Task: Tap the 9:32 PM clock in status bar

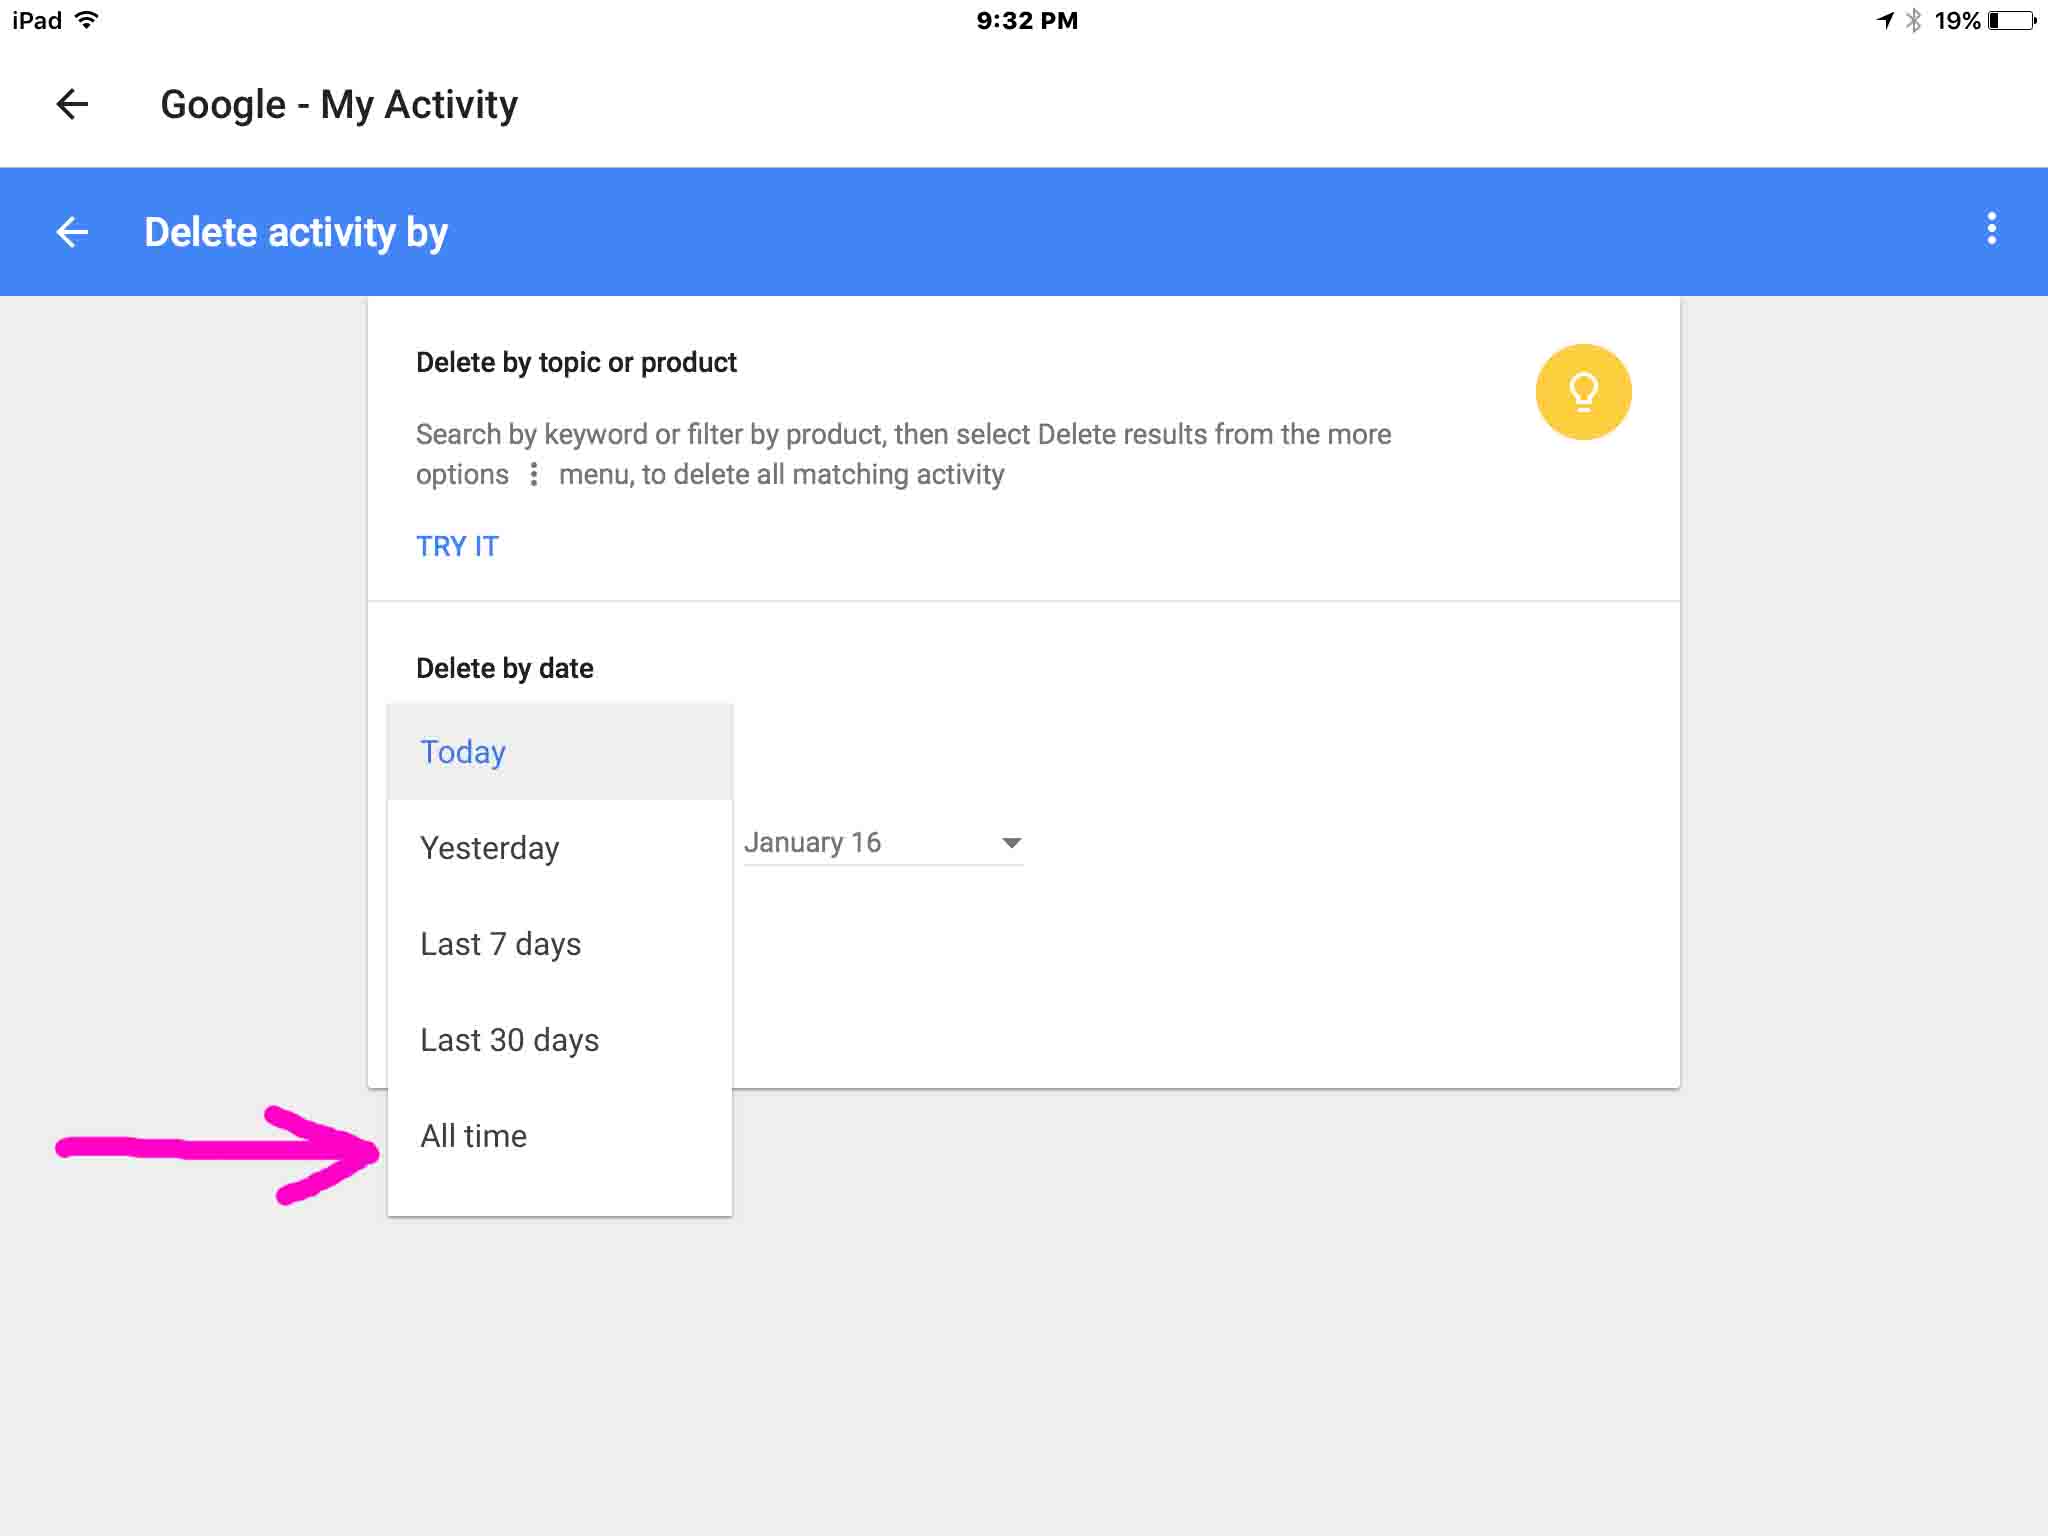Action: point(1026,20)
